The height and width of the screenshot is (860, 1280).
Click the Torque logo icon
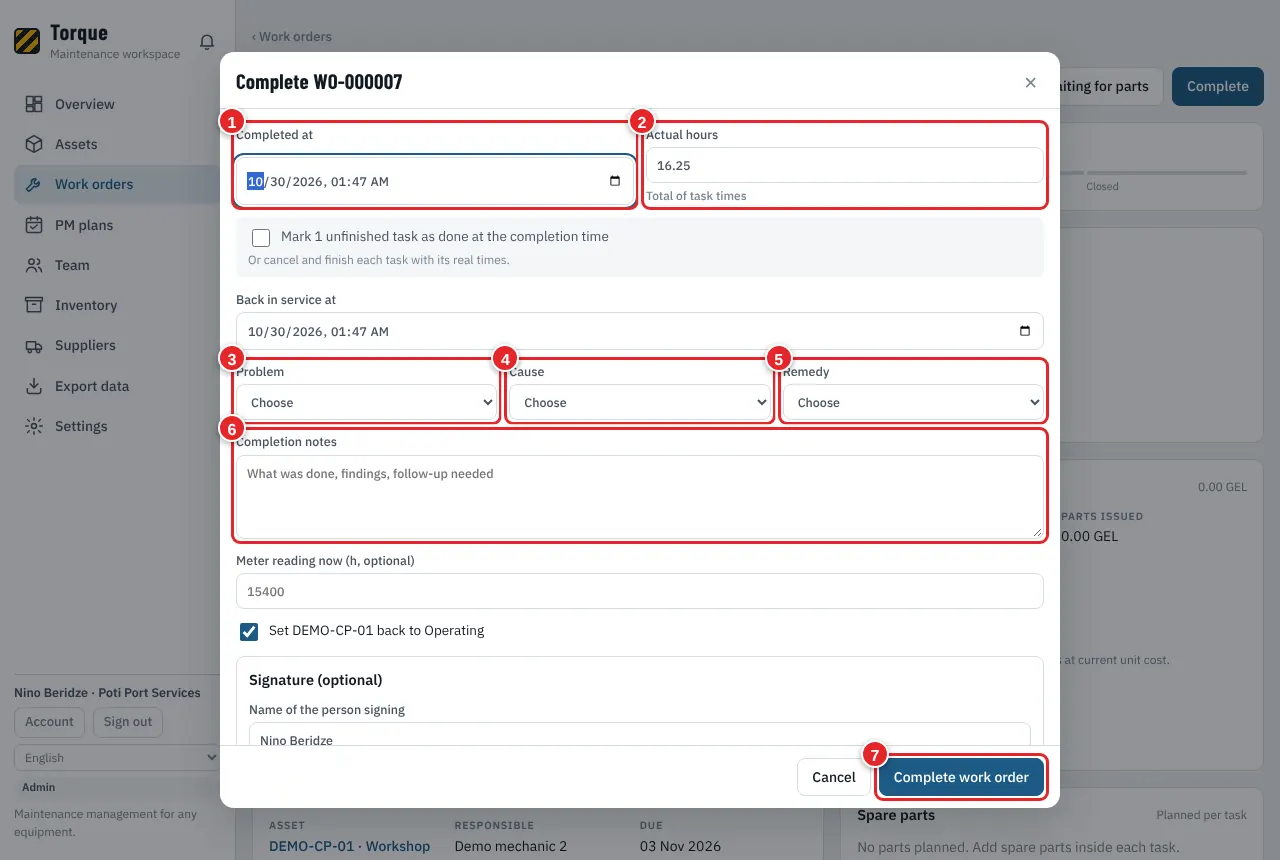(x=27, y=41)
